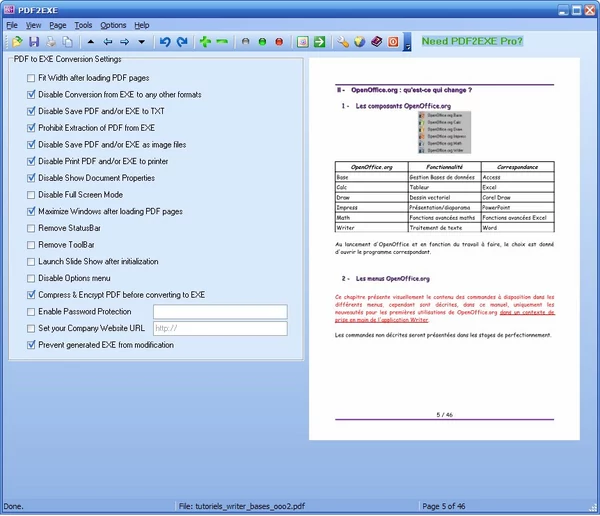Image resolution: width=600 pixels, height=516 pixels.
Task: Click the red round light icon
Action: (x=279, y=41)
